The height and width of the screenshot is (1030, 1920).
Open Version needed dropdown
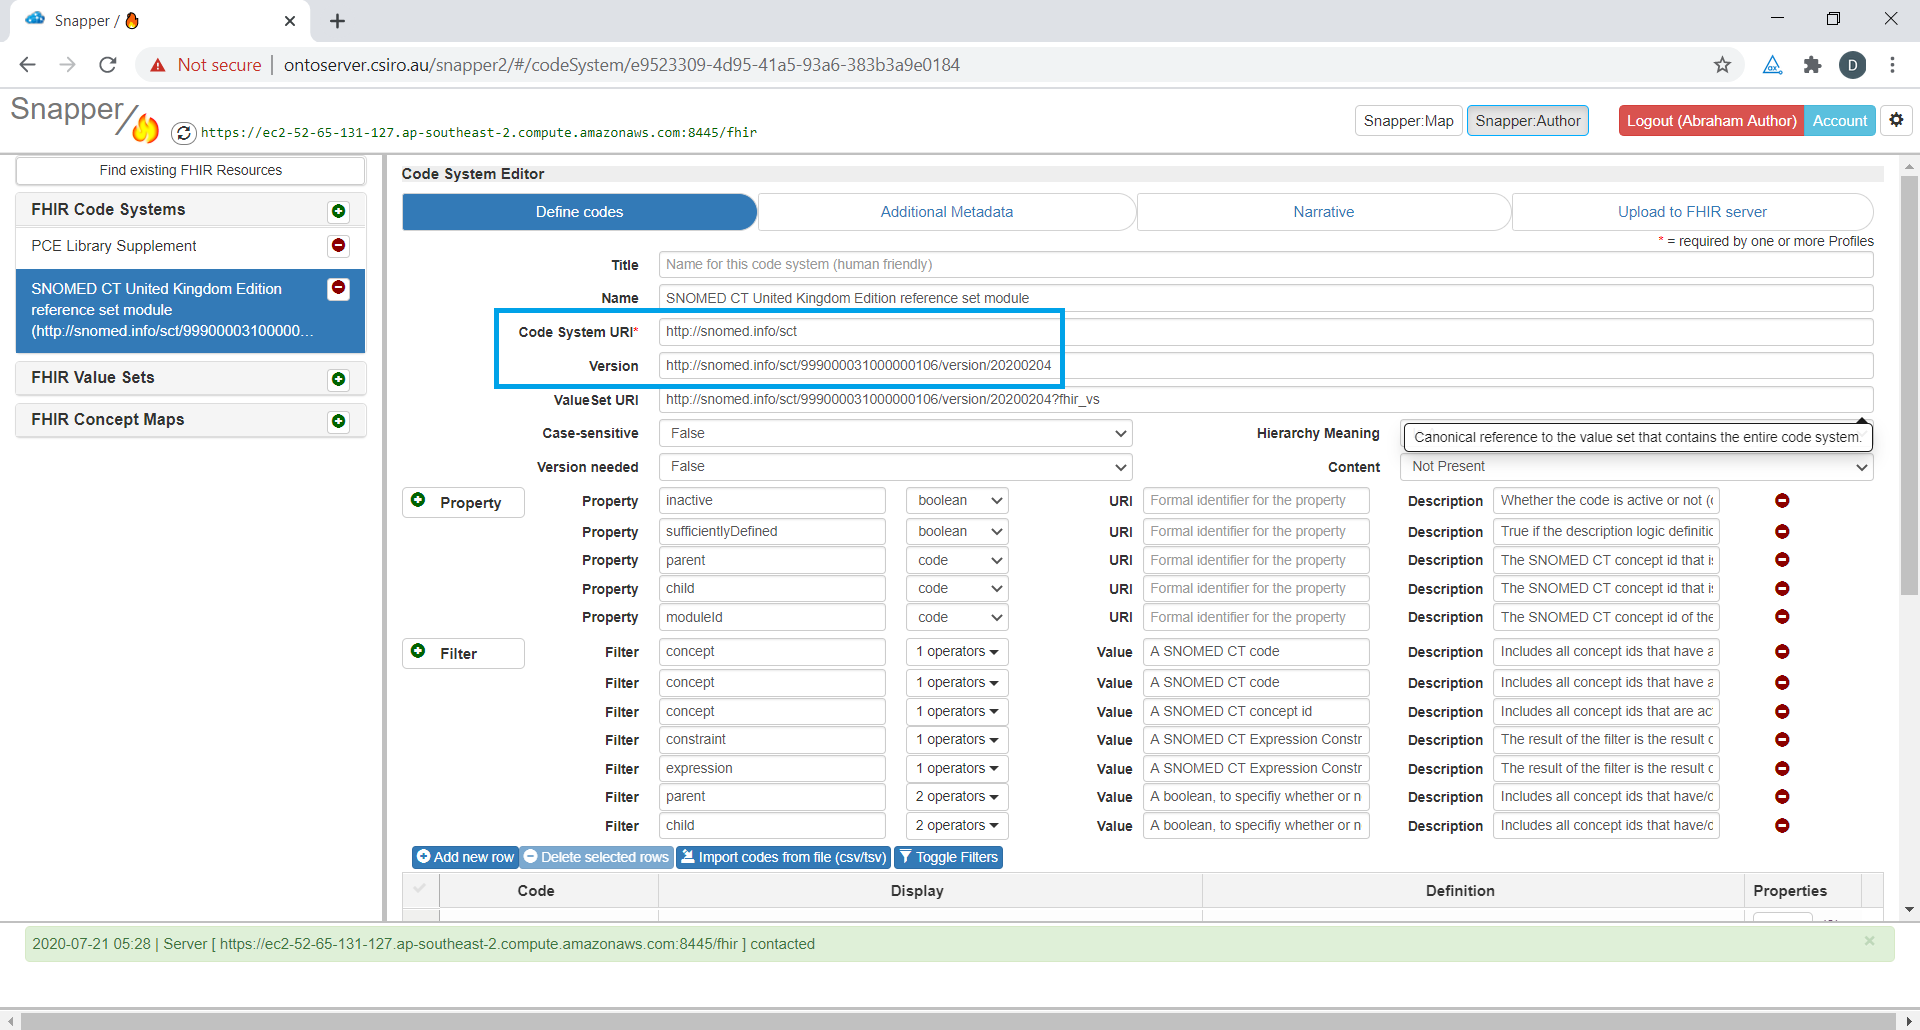click(895, 466)
